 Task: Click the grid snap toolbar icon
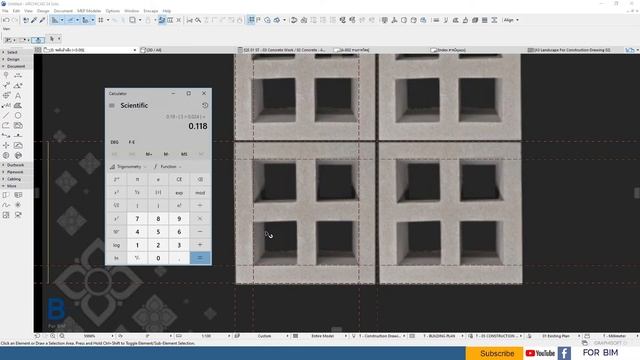(x=100, y=20)
